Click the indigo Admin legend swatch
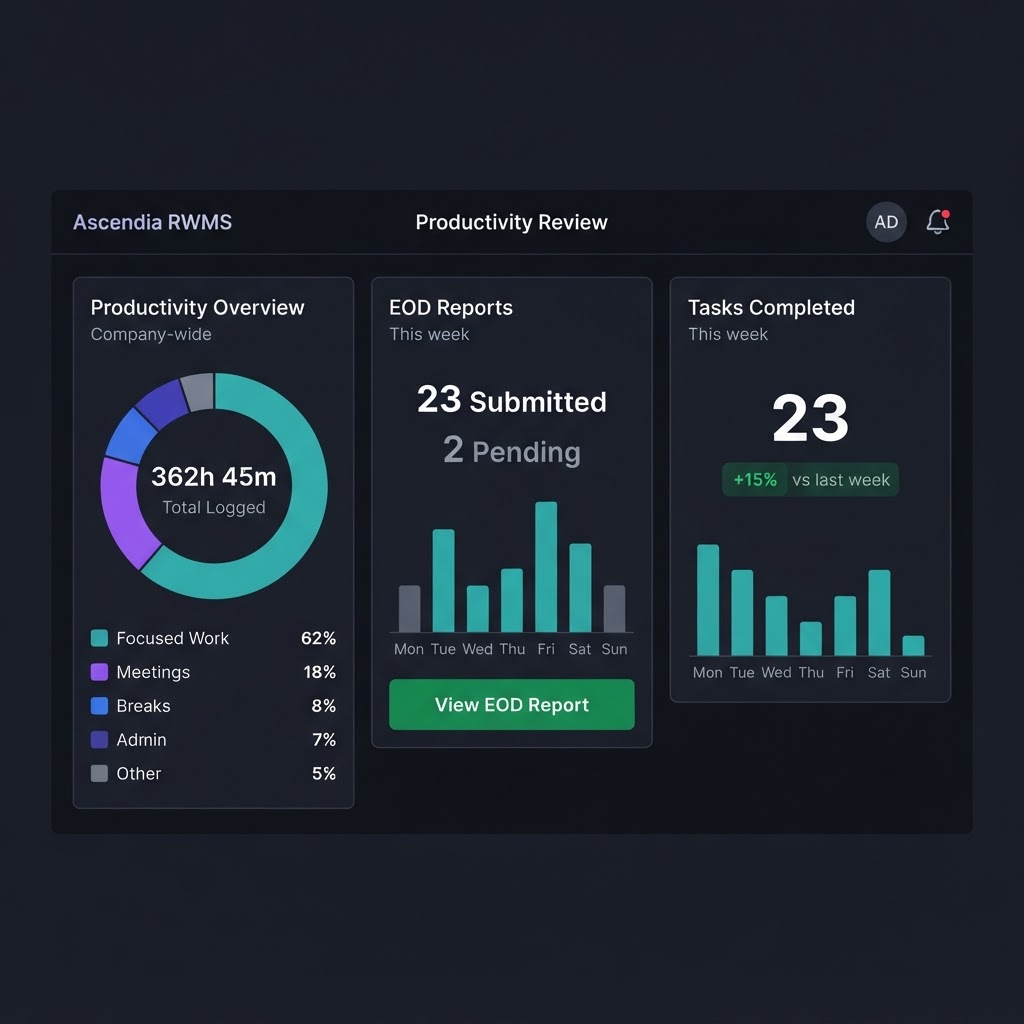Screen dimensions: 1024x1024 [99, 740]
